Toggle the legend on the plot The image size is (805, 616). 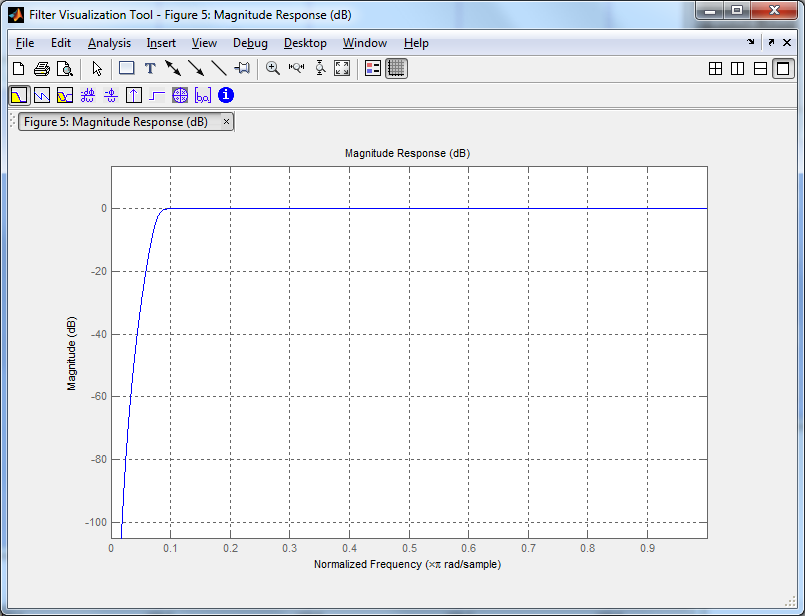(373, 68)
